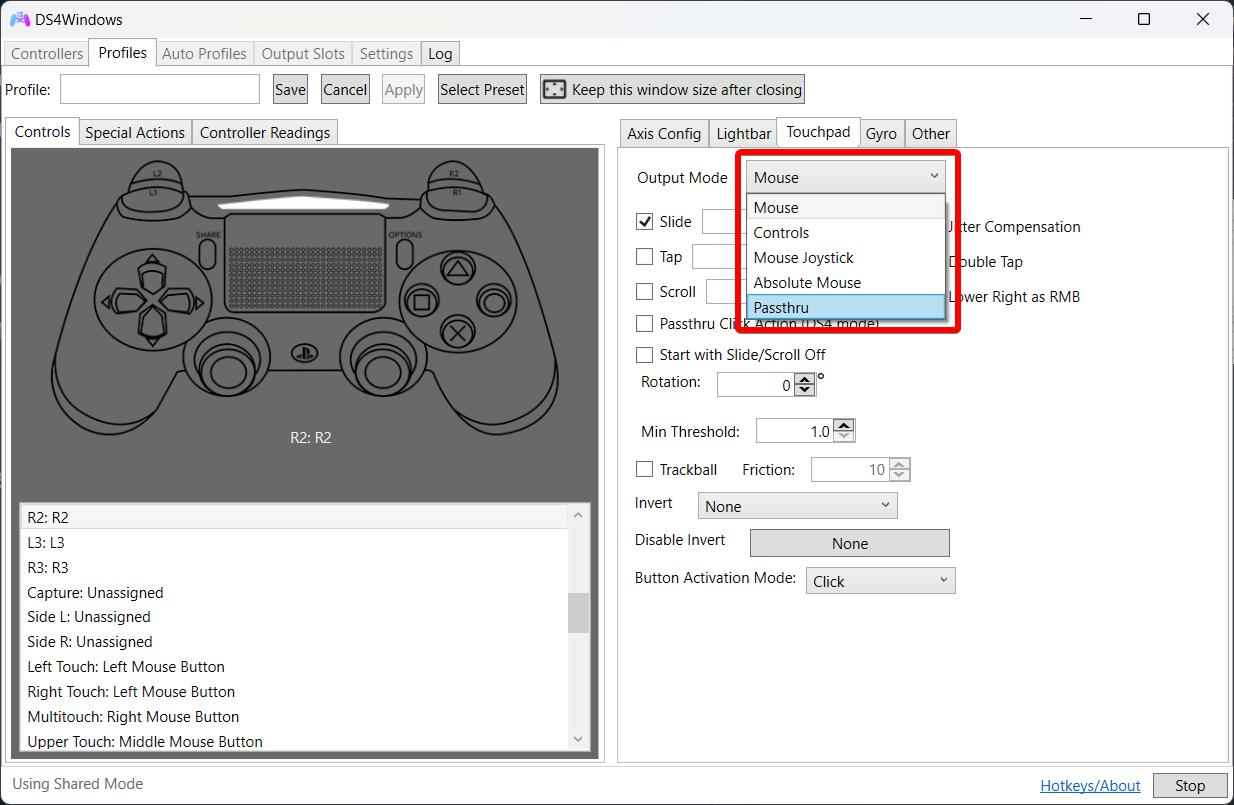Open the Other tab
The image size is (1234, 805).
coord(931,133)
